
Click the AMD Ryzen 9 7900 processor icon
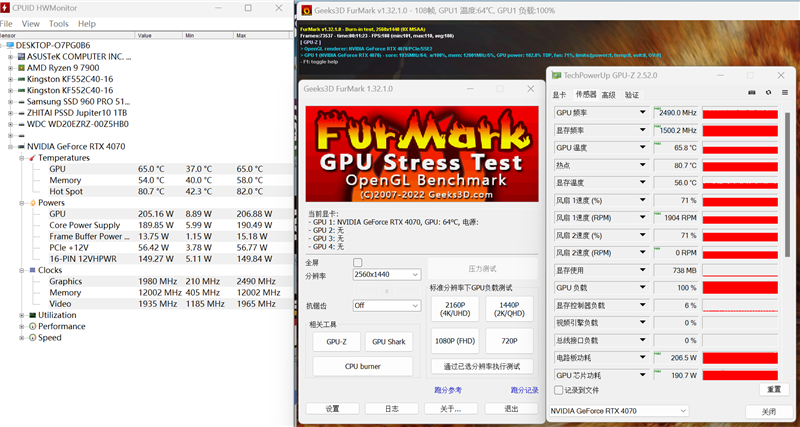pos(18,67)
